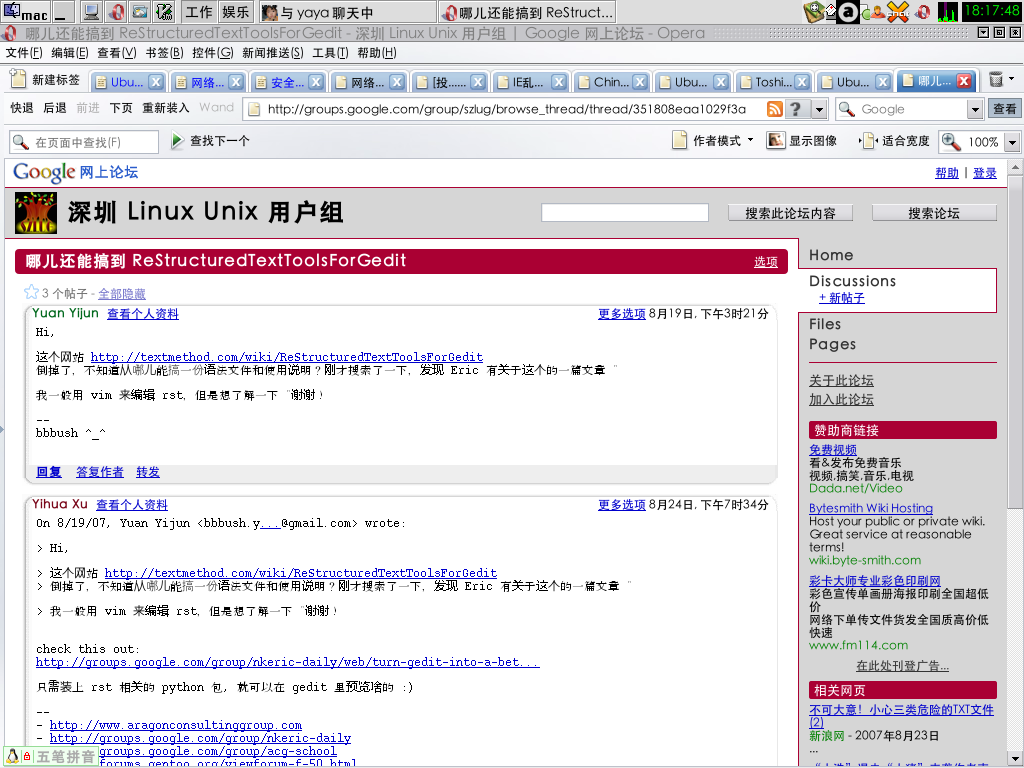Open the orange X chat tray icon
The image size is (1024, 768).
click(x=898, y=12)
